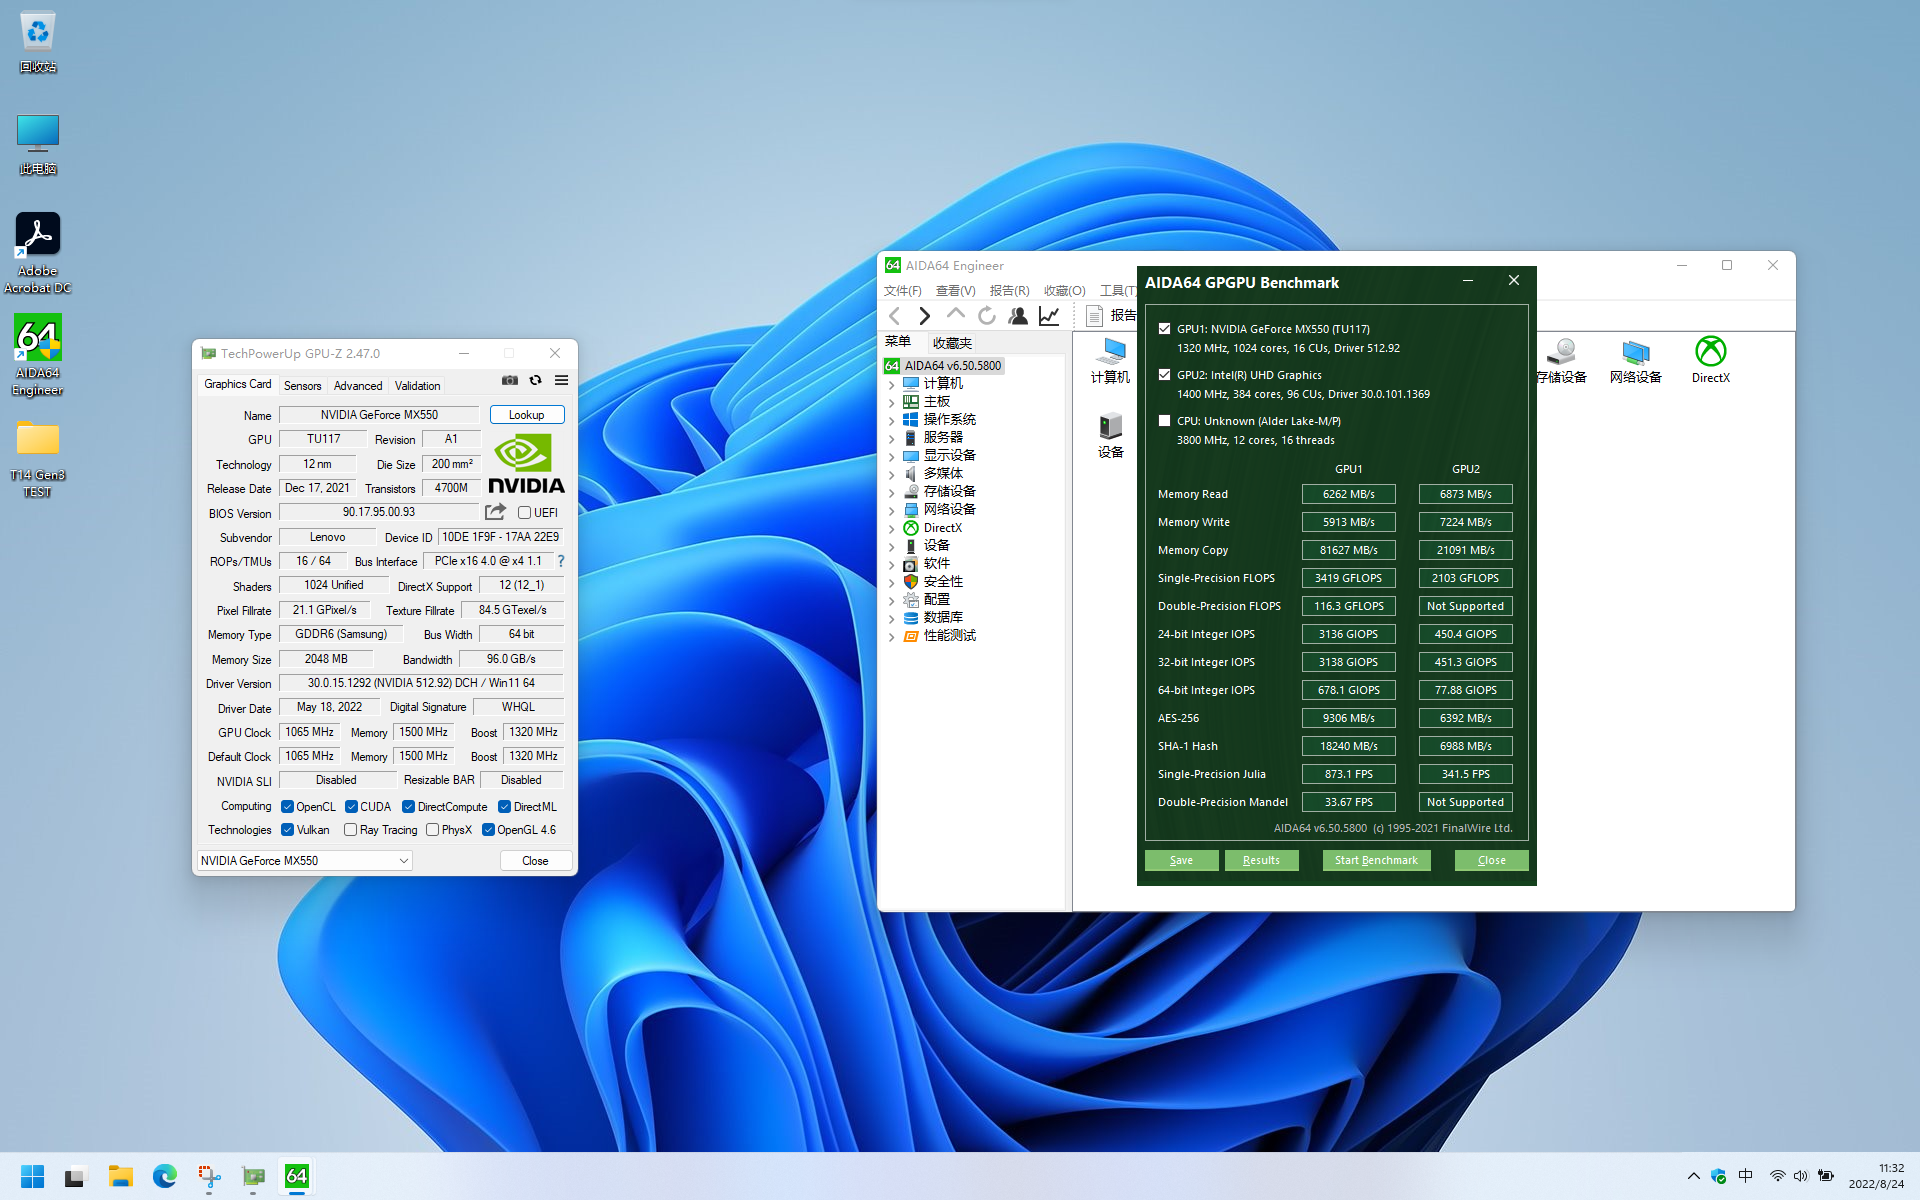This screenshot has height=1200, width=1920.
Task: Open 文件(F) menu in AIDA64
Action: pos(902,291)
